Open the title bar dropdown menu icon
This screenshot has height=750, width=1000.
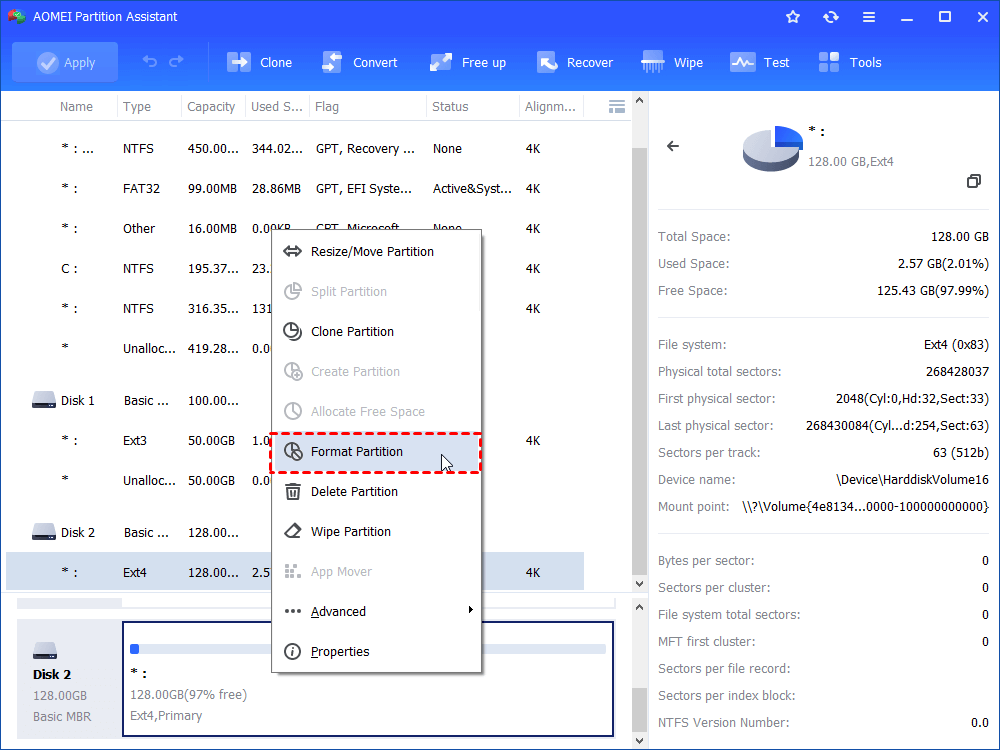point(869,17)
